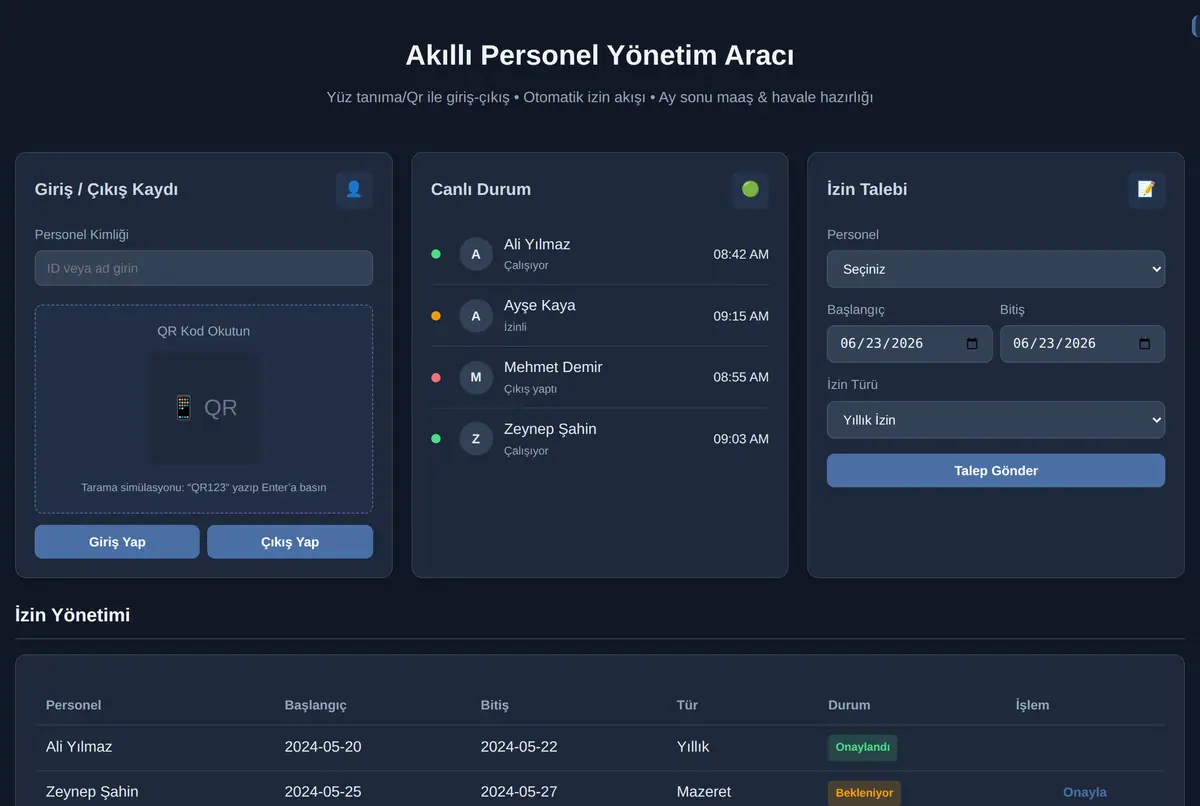Image resolution: width=1200 pixels, height=806 pixels.
Task: Select Ali Yılmaz in Canlı Durum list
Action: coord(600,254)
